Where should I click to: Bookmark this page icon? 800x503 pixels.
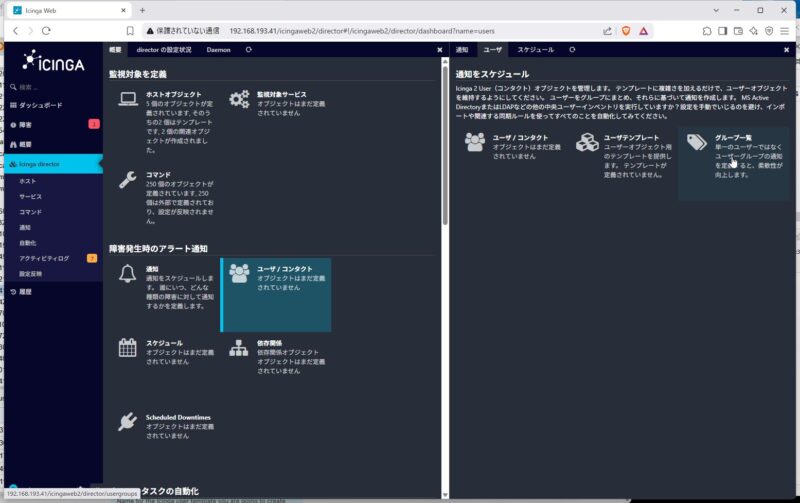click(130, 31)
